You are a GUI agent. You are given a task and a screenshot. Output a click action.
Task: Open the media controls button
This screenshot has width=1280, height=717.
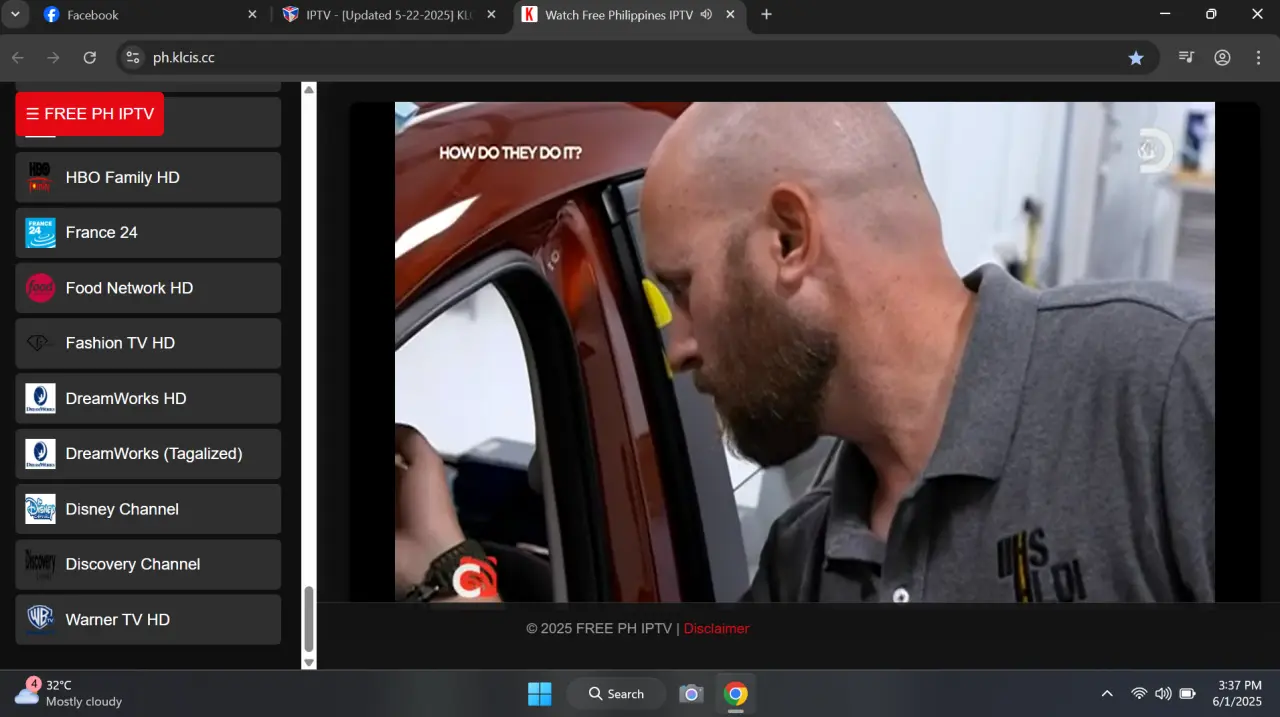pos(1187,58)
